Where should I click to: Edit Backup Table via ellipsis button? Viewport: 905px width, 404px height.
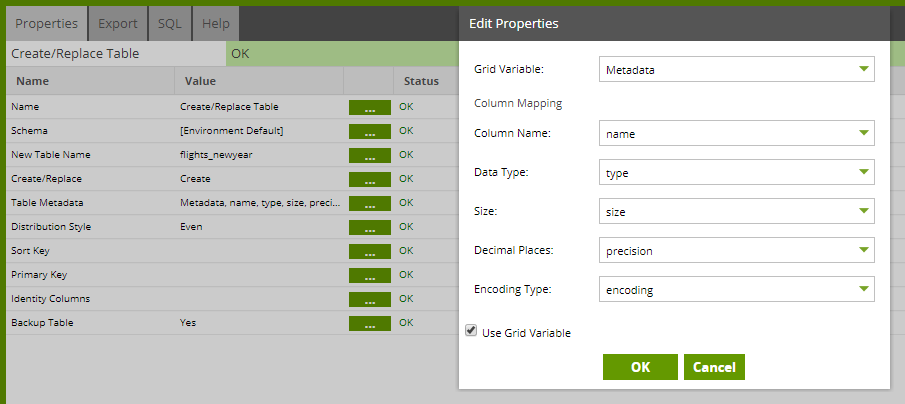coord(370,323)
